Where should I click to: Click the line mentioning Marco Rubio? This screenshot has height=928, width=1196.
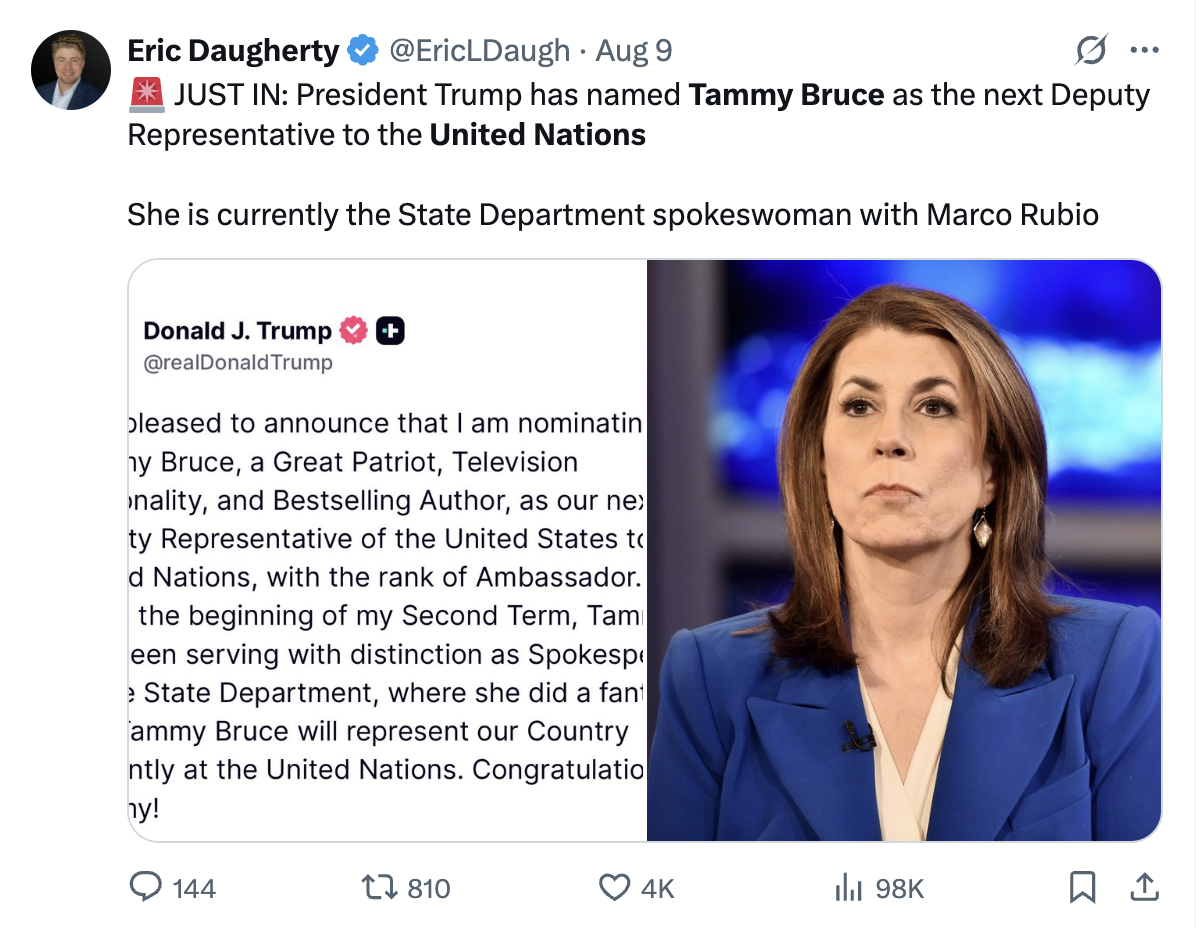coord(612,214)
